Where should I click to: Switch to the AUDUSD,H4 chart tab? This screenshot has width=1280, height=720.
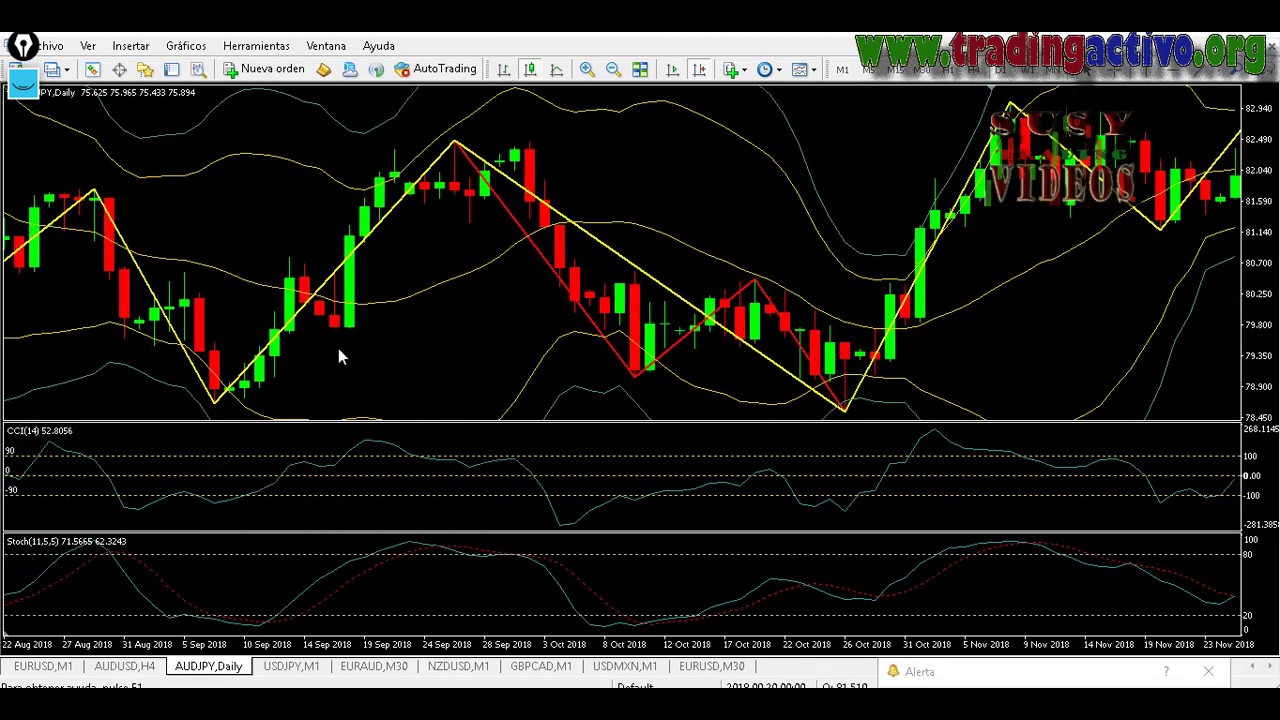point(124,666)
